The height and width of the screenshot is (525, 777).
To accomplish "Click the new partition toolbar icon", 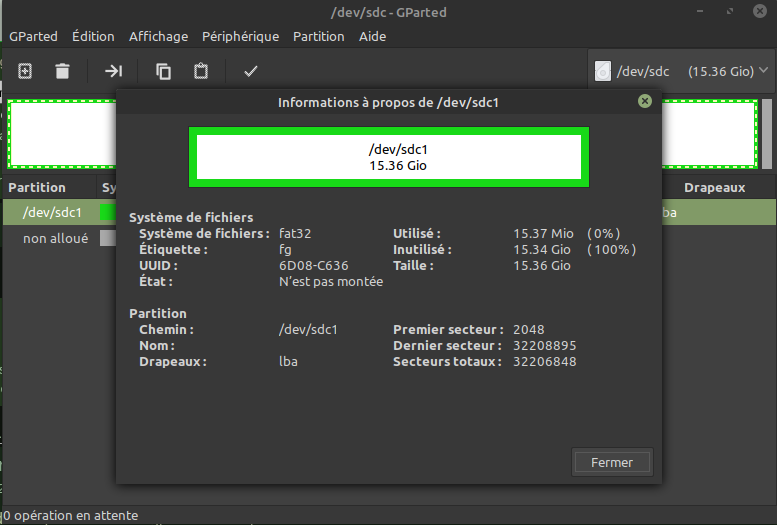I will coord(25,71).
